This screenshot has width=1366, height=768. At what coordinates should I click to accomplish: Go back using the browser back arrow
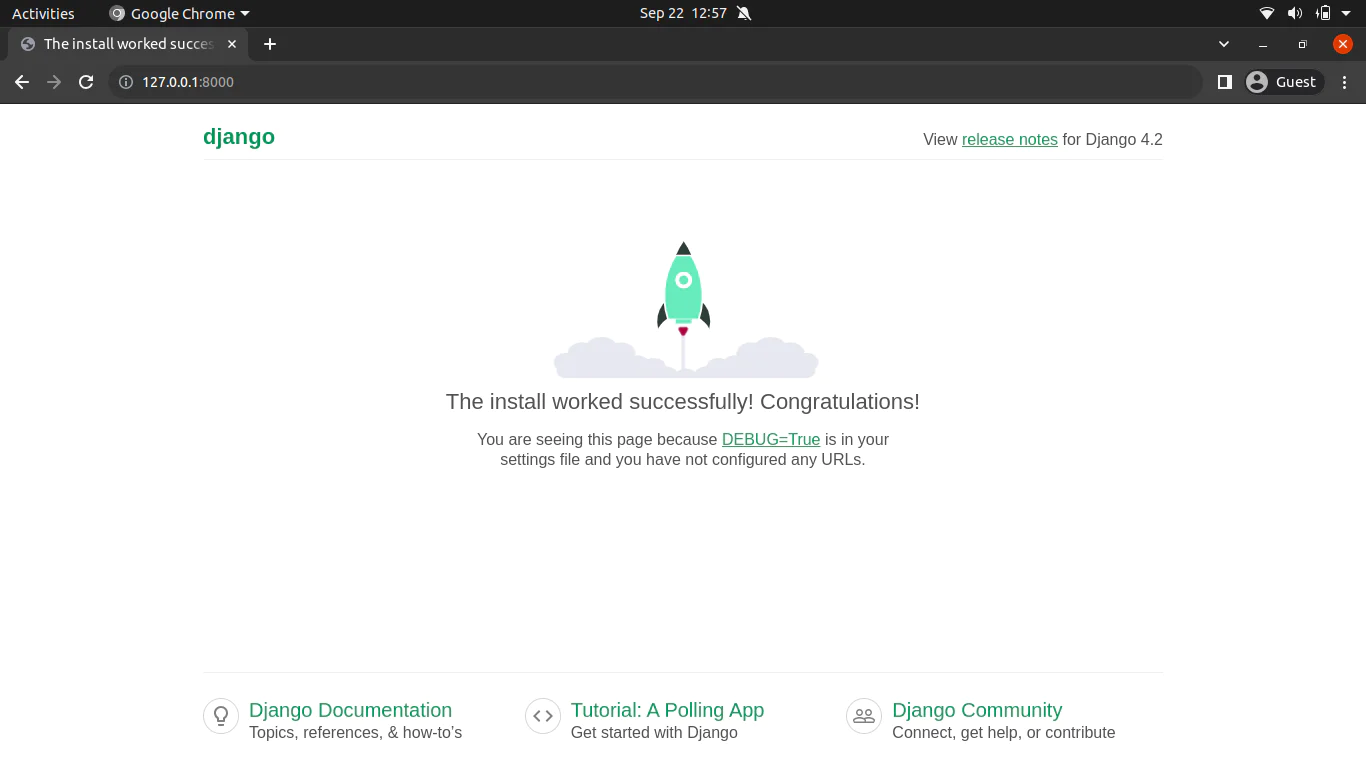click(x=22, y=82)
